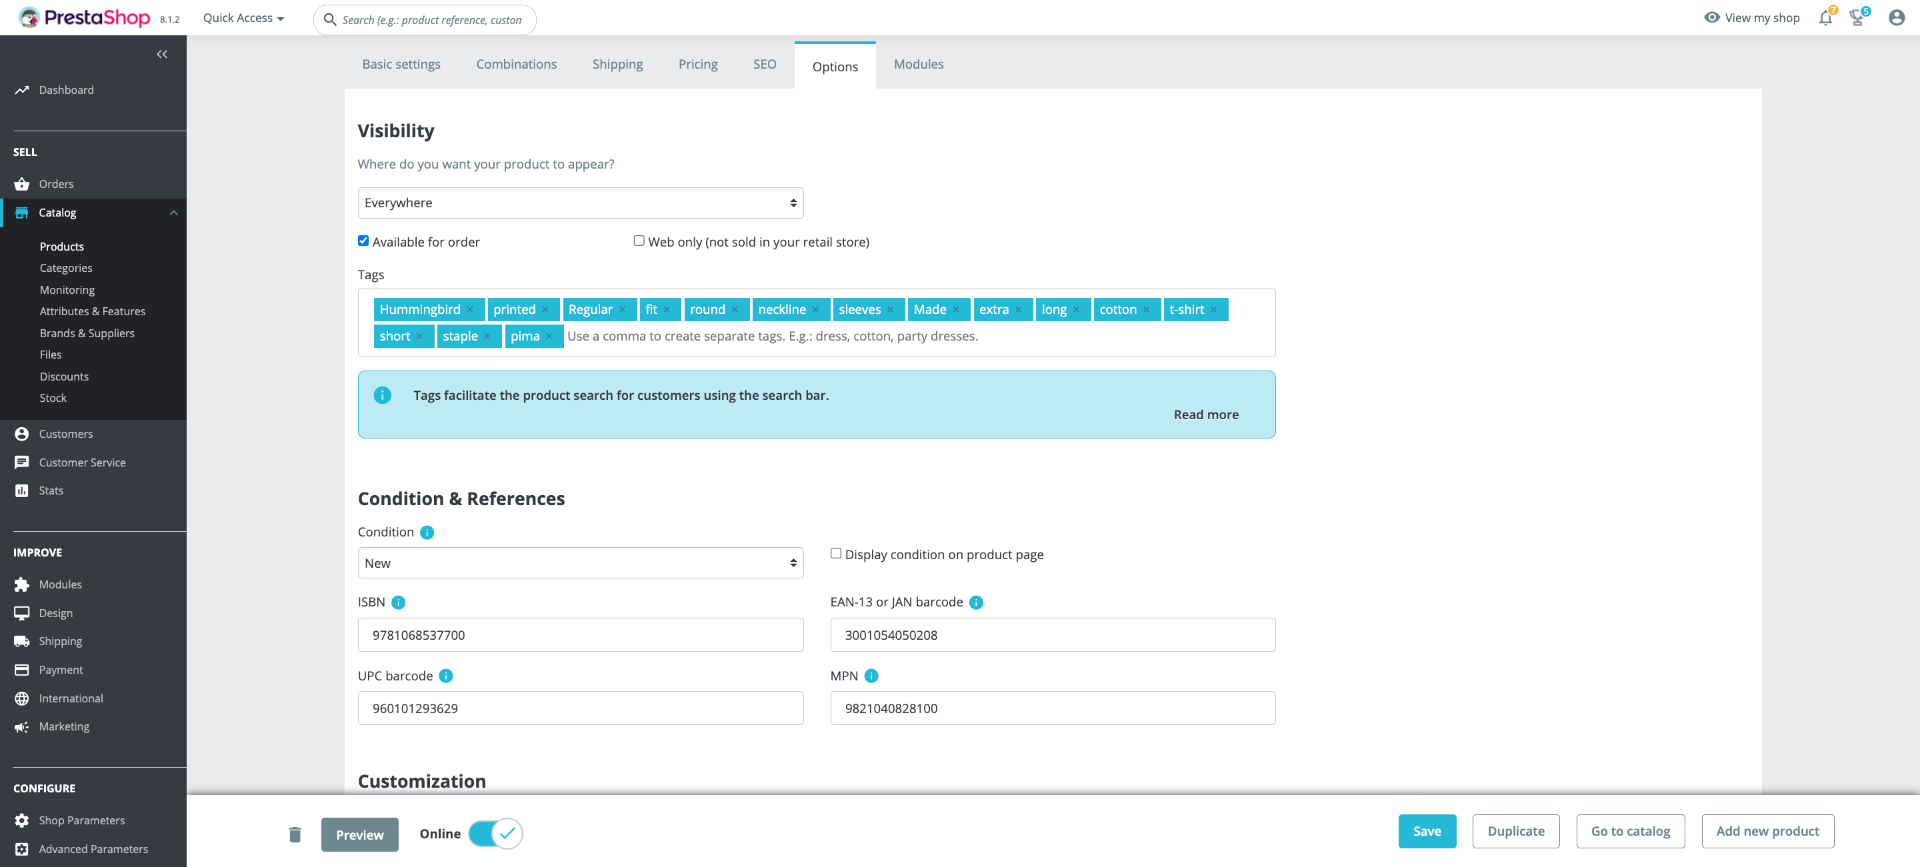This screenshot has width=1920, height=867.
Task: Remove the pima tag
Action: [x=549, y=337]
